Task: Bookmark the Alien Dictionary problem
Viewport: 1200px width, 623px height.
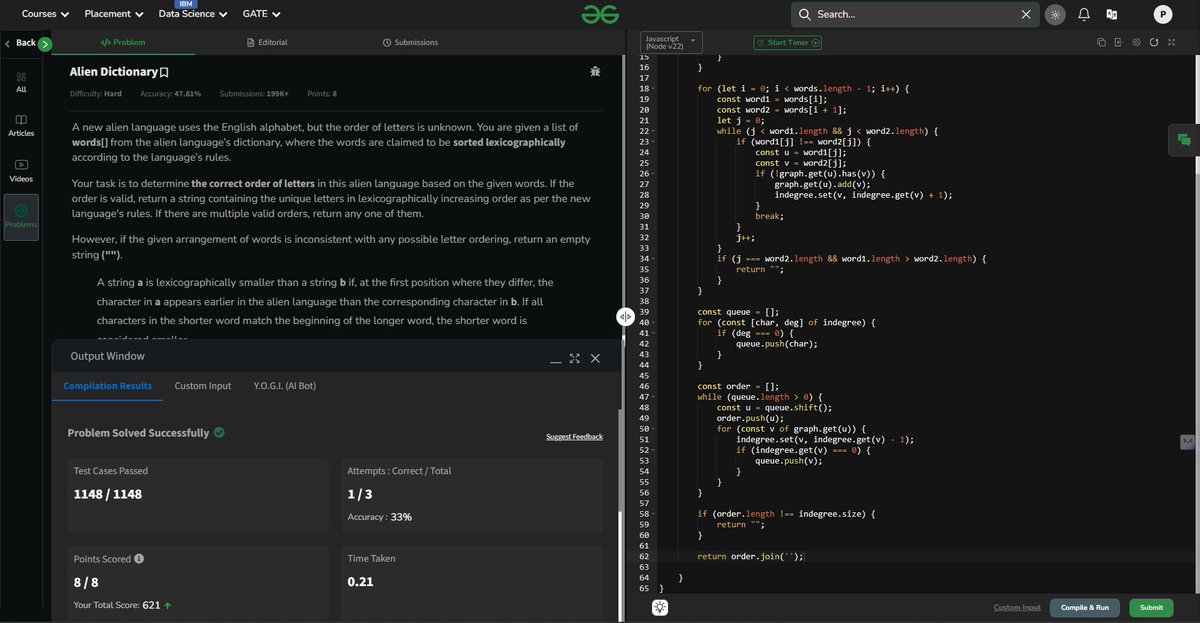Action: 164,73
